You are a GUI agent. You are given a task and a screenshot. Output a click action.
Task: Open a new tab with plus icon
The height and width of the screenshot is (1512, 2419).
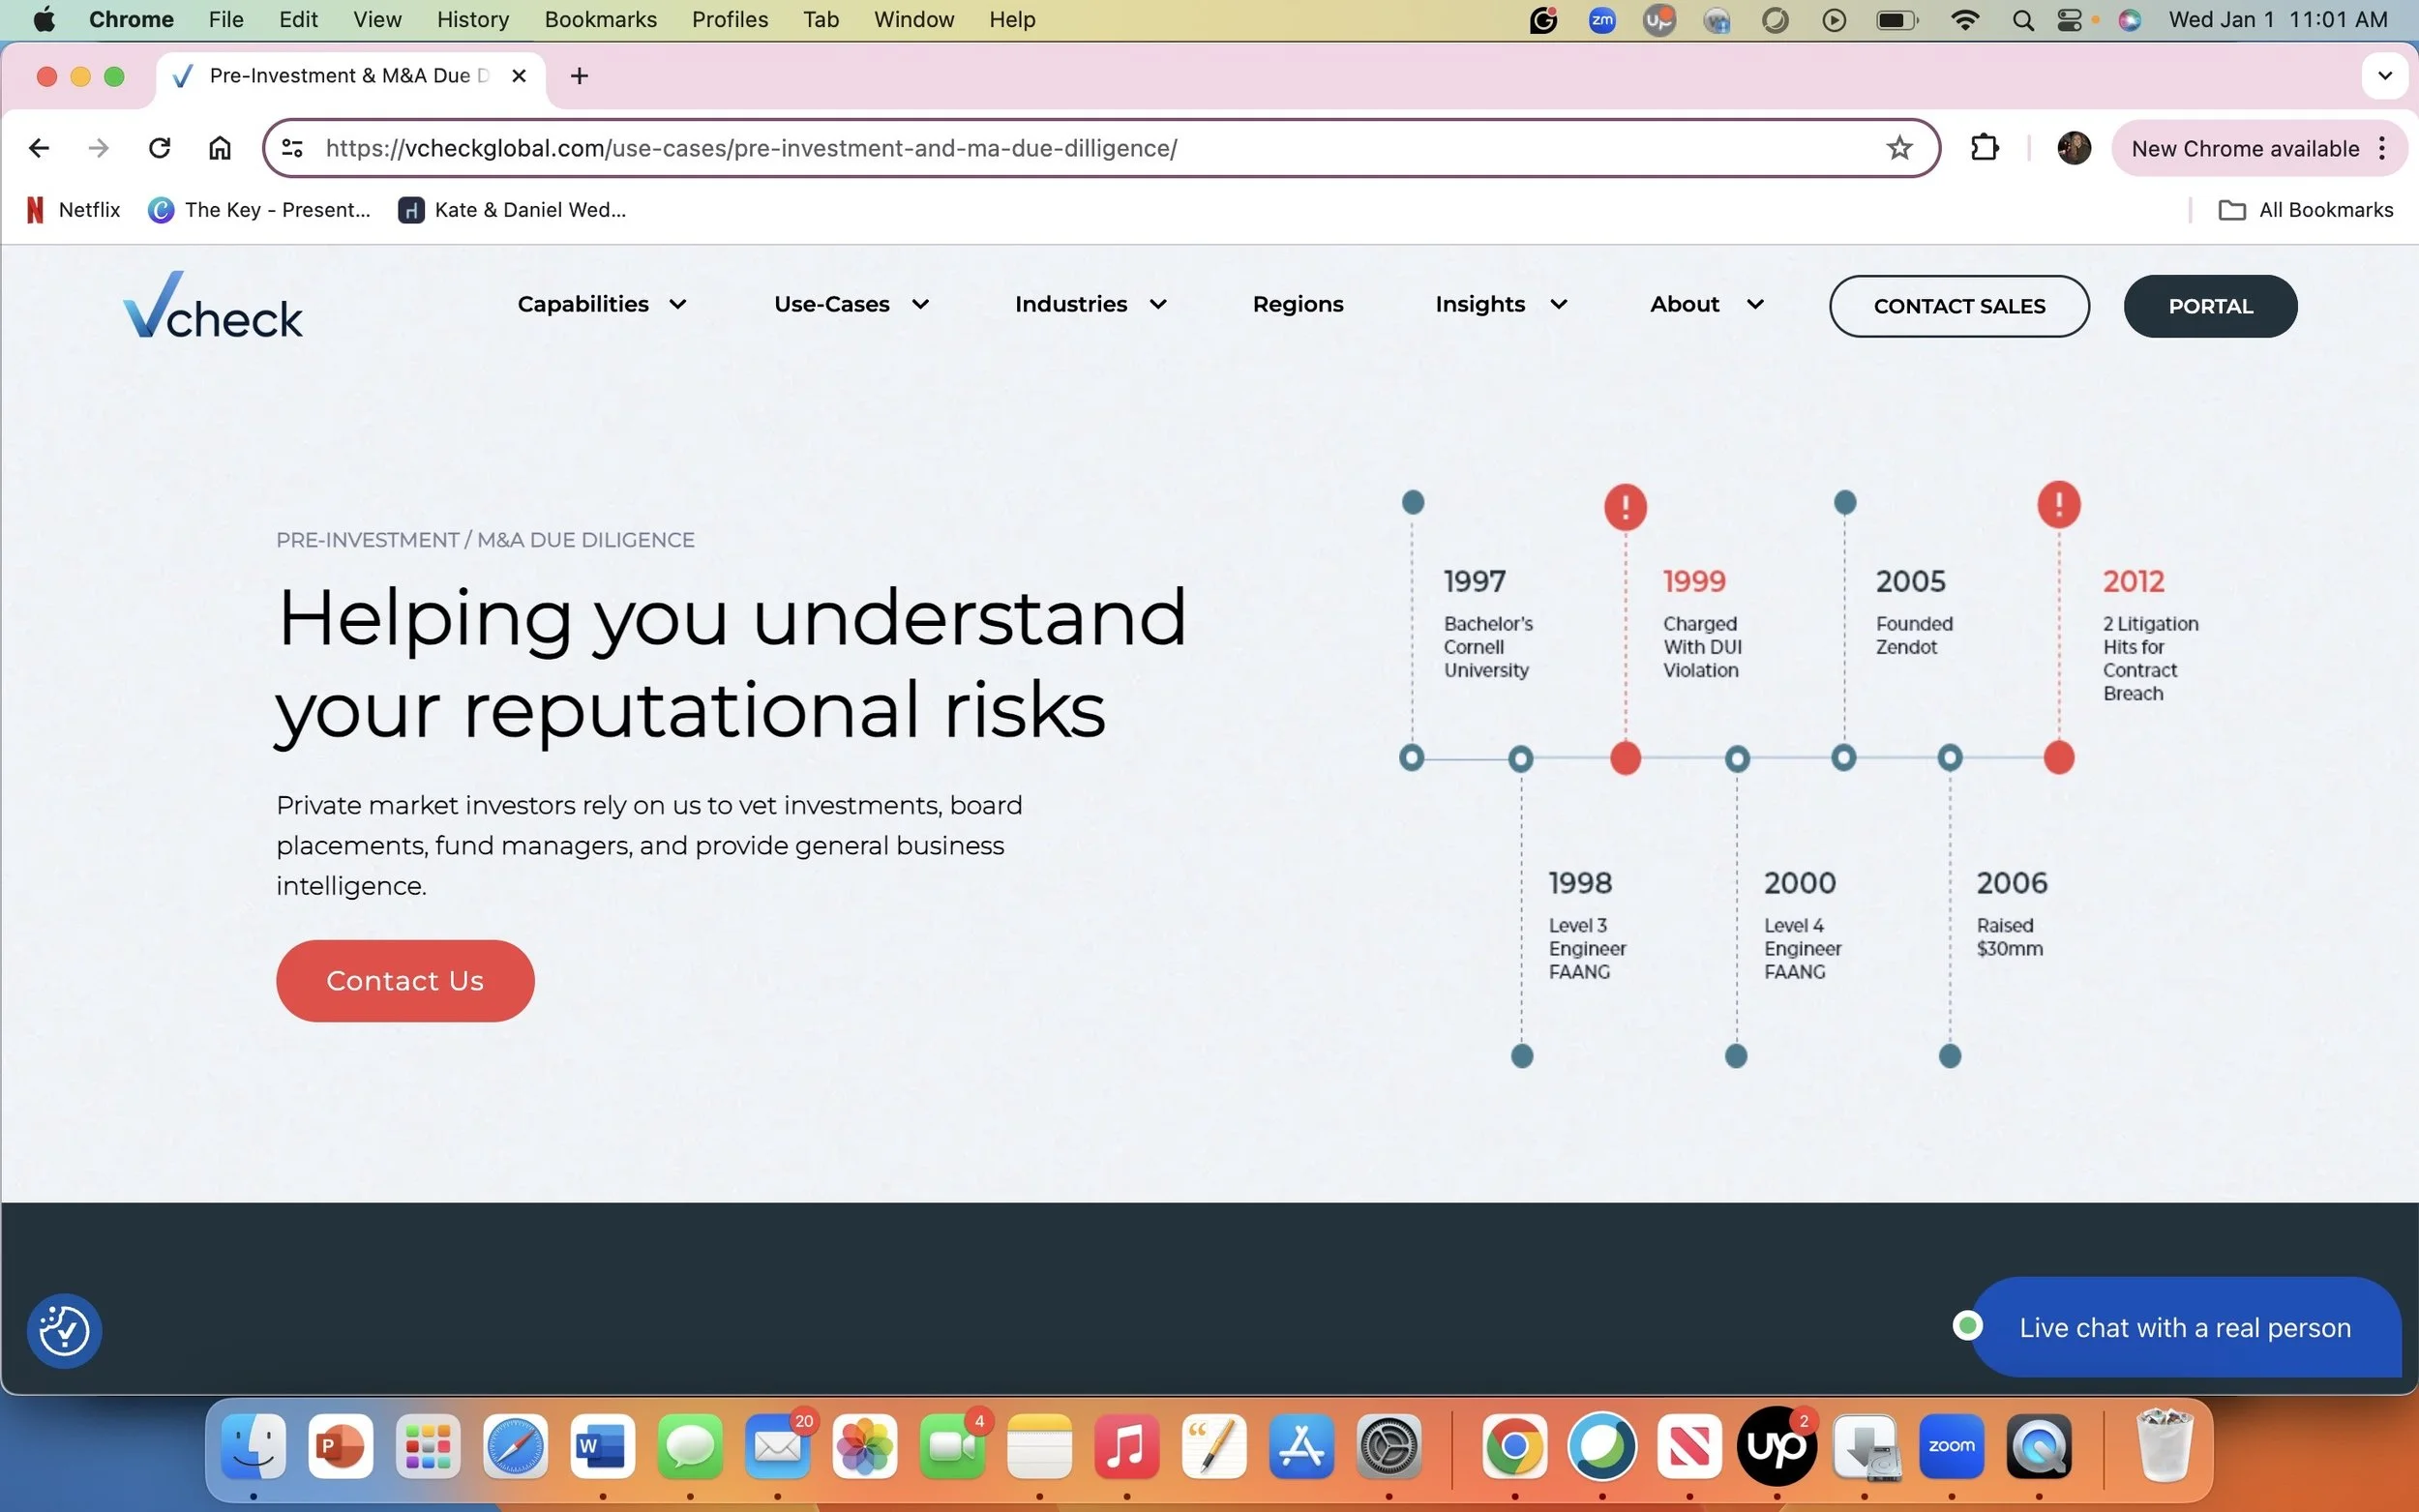[579, 76]
